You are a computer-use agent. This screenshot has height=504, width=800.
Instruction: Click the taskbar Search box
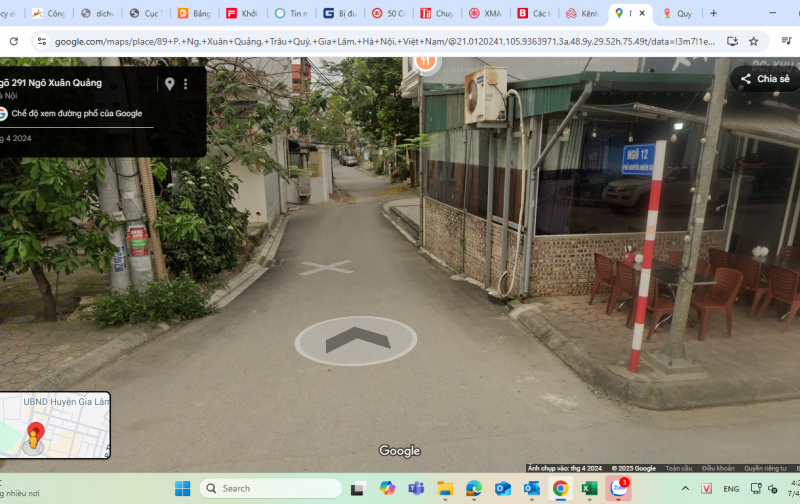270,488
